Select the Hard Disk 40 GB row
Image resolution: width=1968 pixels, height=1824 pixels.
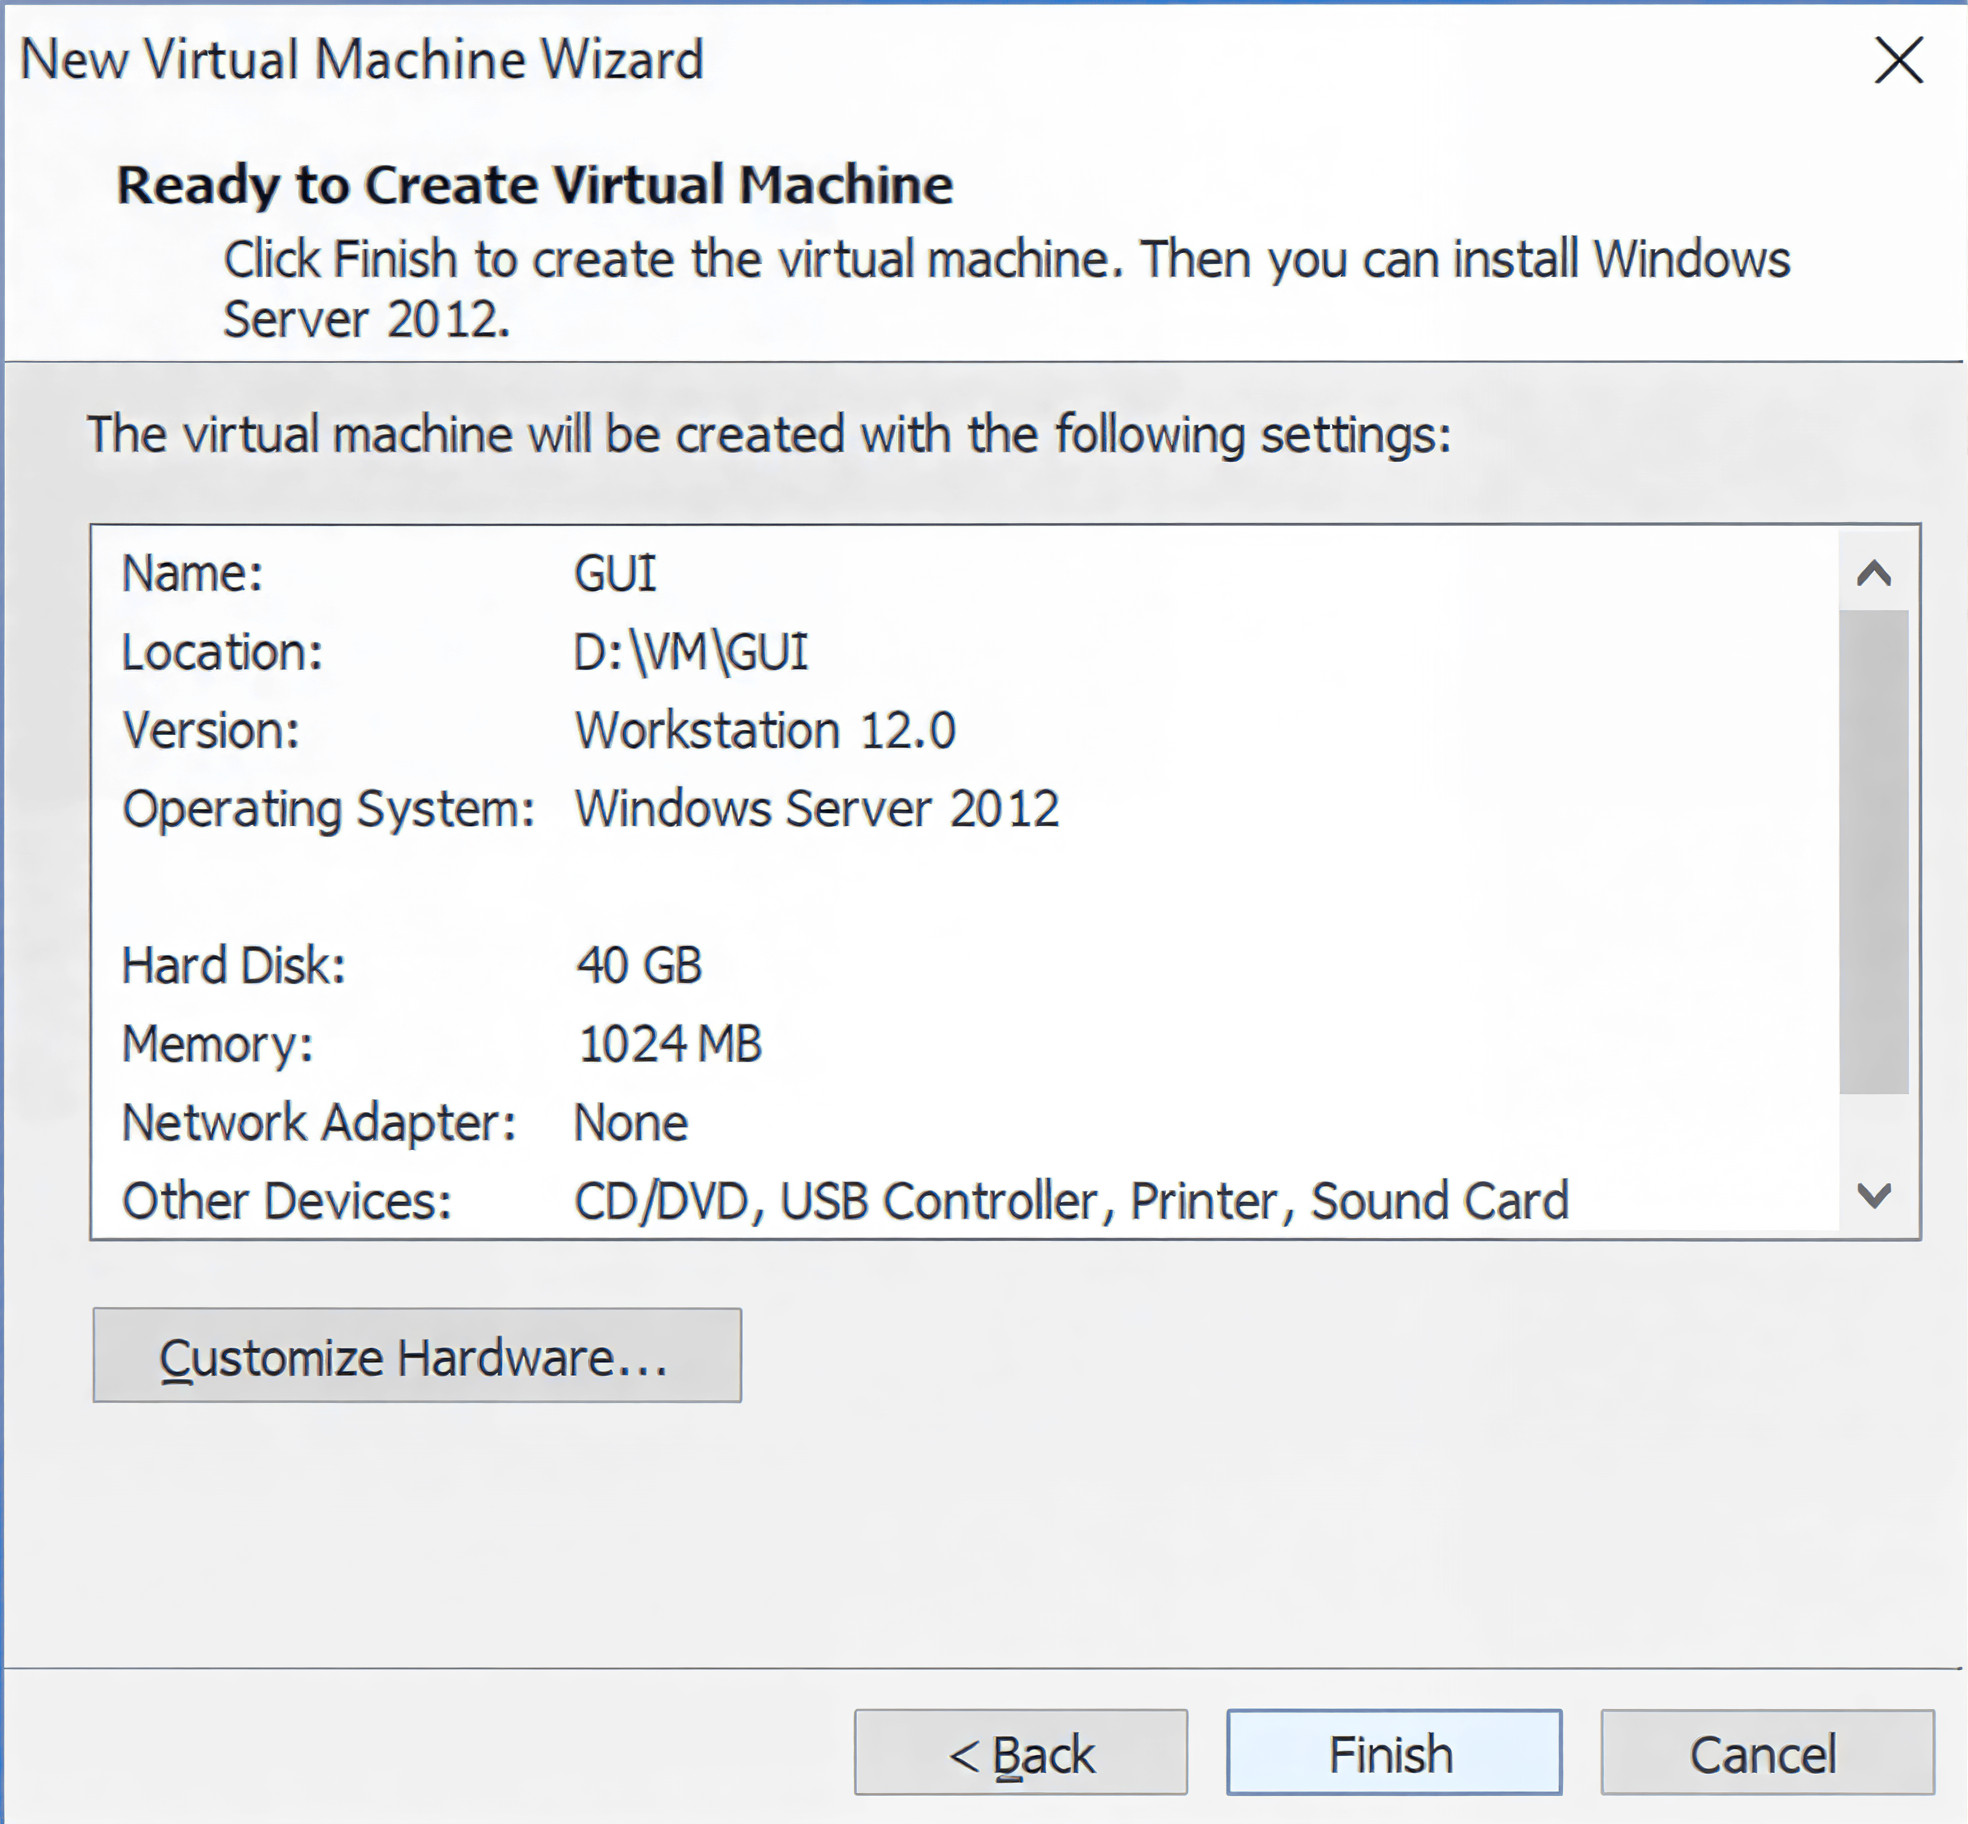click(x=638, y=966)
